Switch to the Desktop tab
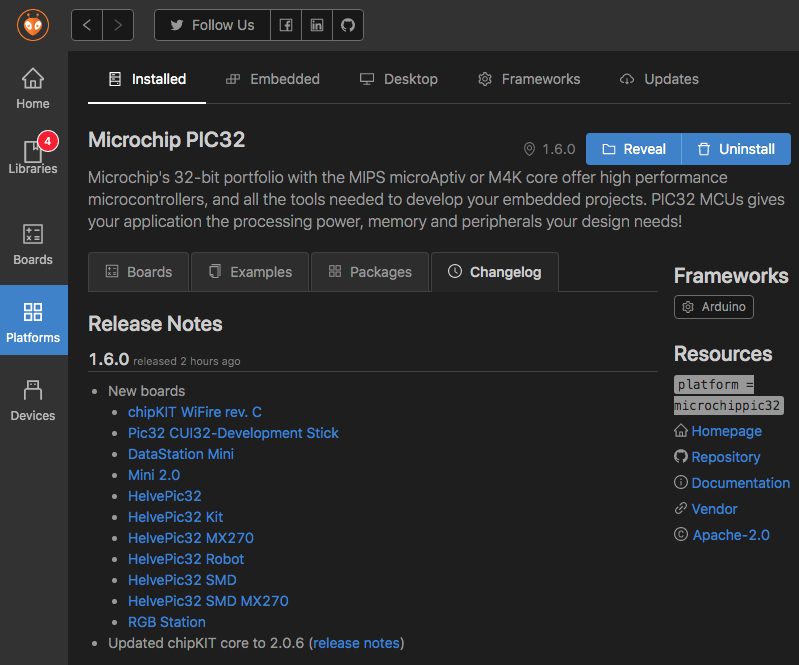 click(398, 79)
